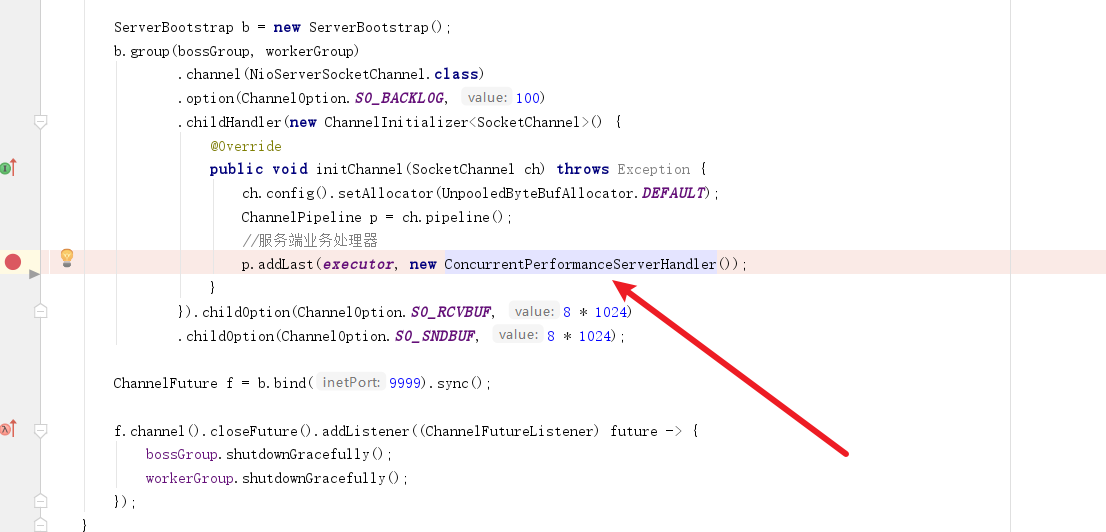Collapse the childHandler code block
The height and width of the screenshot is (532, 1106).
tap(41, 122)
